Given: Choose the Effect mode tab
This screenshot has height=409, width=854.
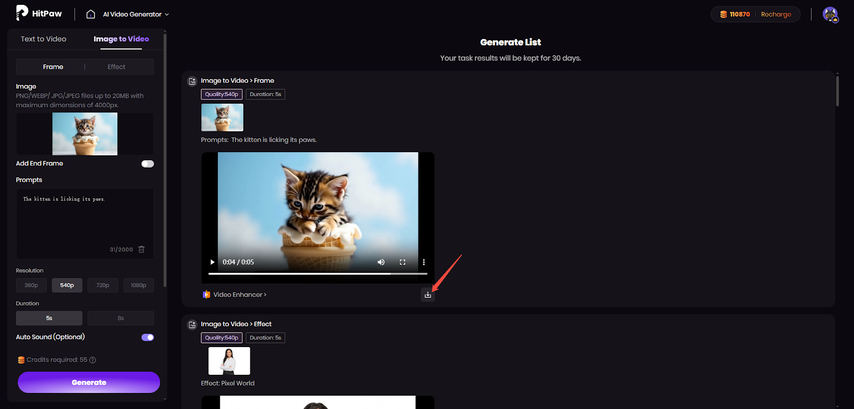Looking at the screenshot, I should click(117, 67).
